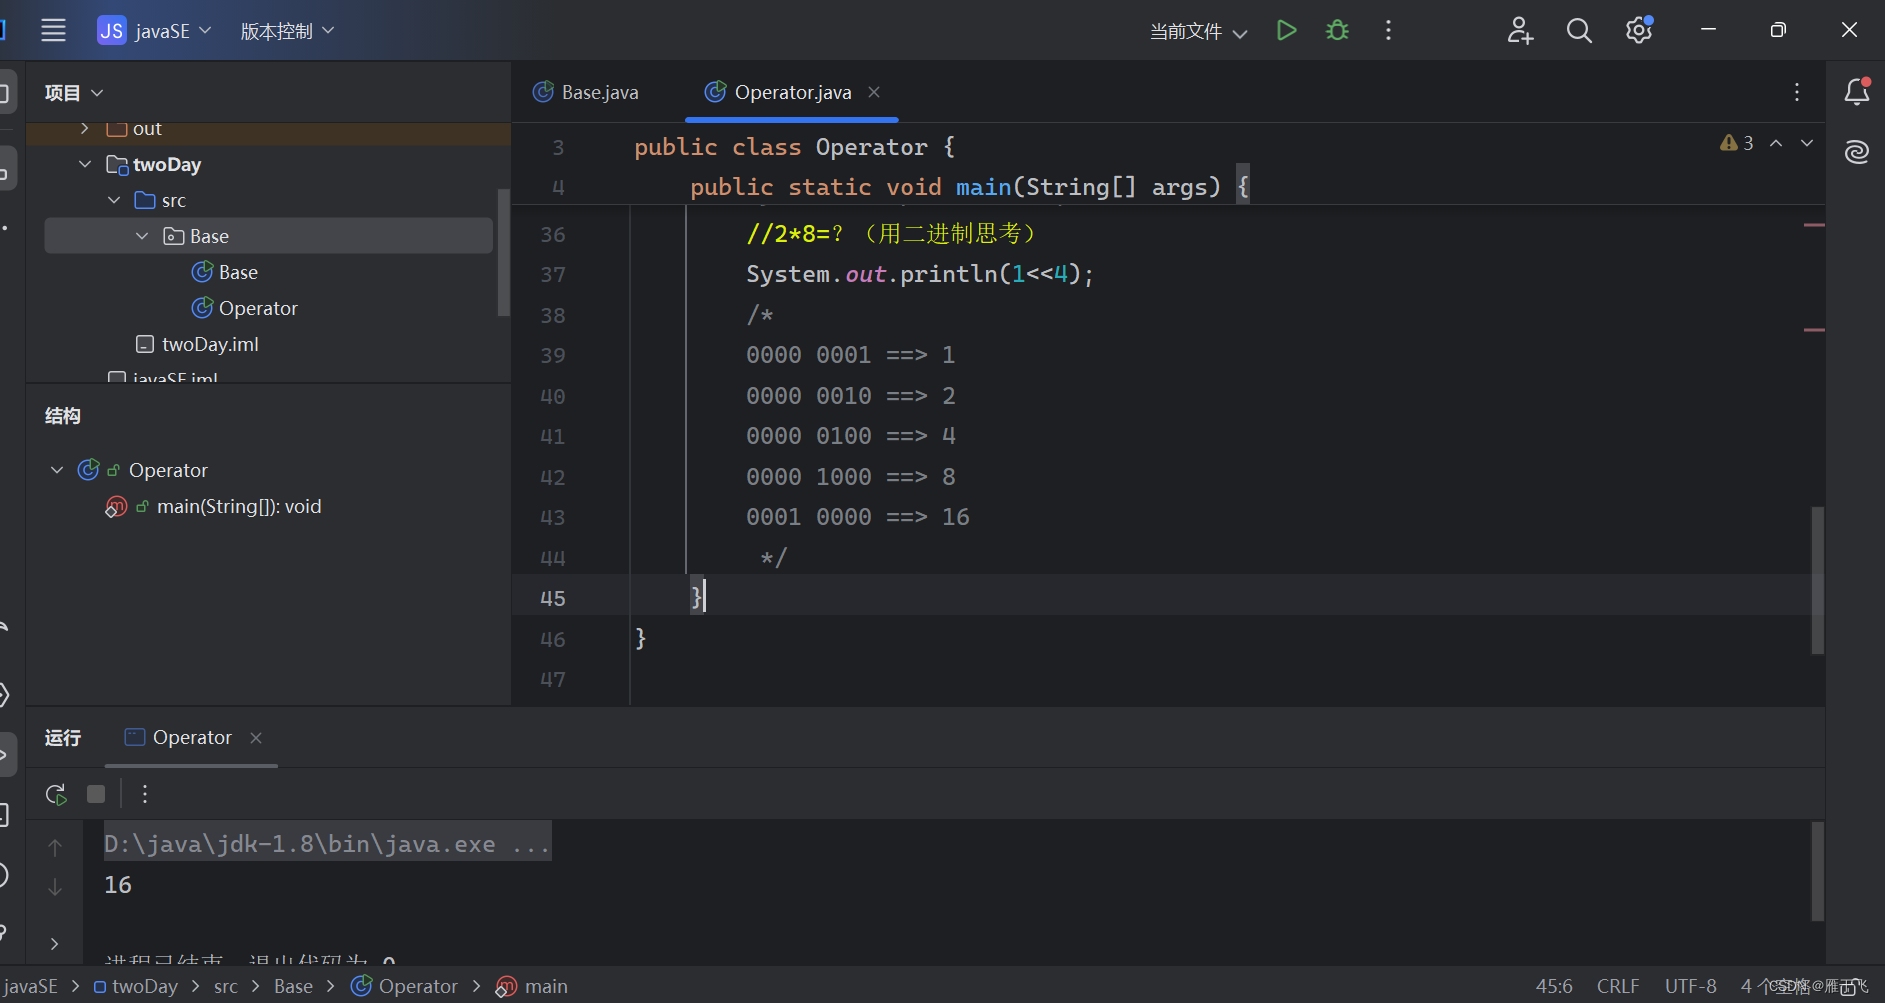Click Operator breadcrumb in status bar
The image size is (1885, 1003).
pyautogui.click(x=405, y=986)
